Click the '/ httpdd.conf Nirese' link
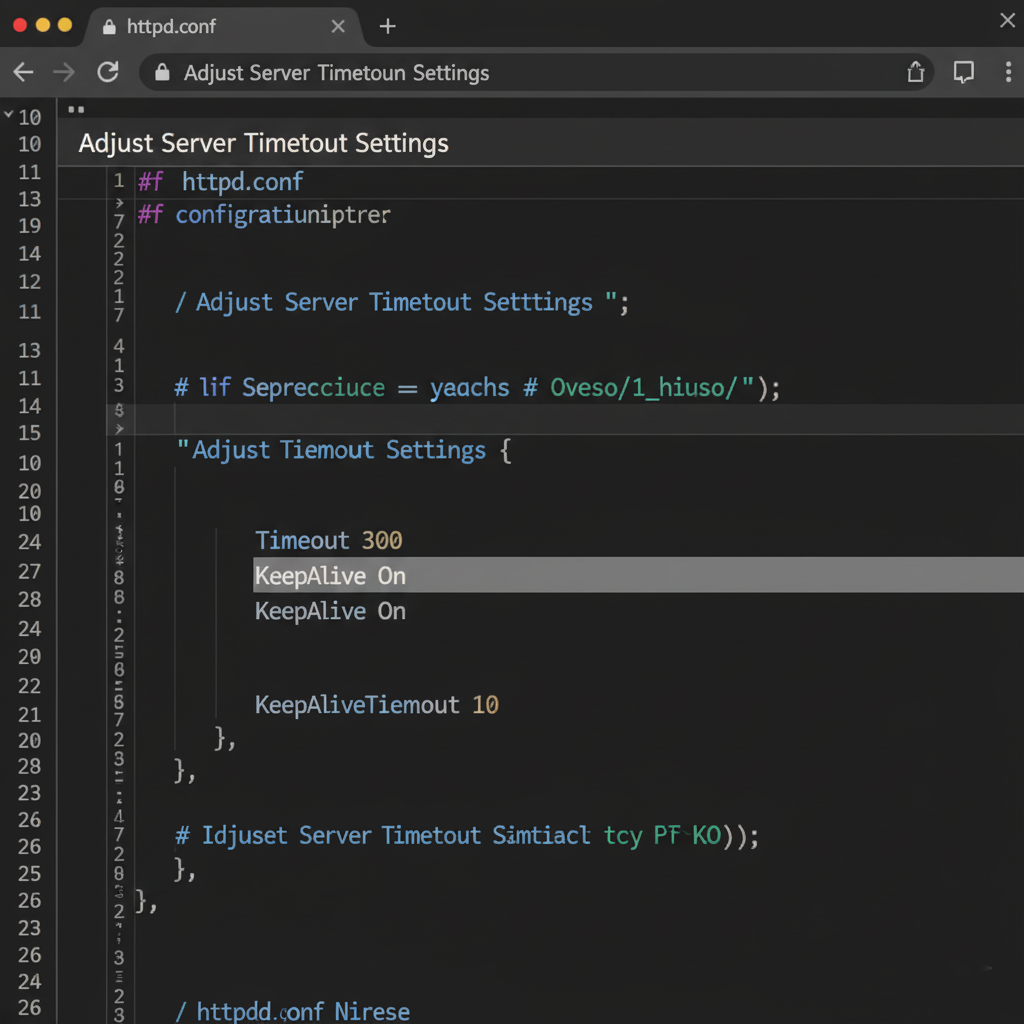The height and width of the screenshot is (1024, 1024). point(292,1011)
